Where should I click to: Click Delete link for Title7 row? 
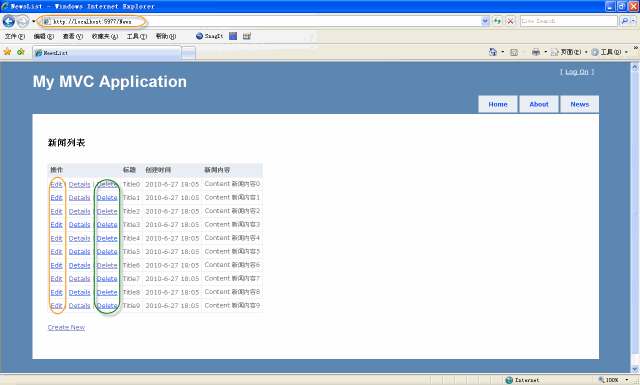(107, 278)
